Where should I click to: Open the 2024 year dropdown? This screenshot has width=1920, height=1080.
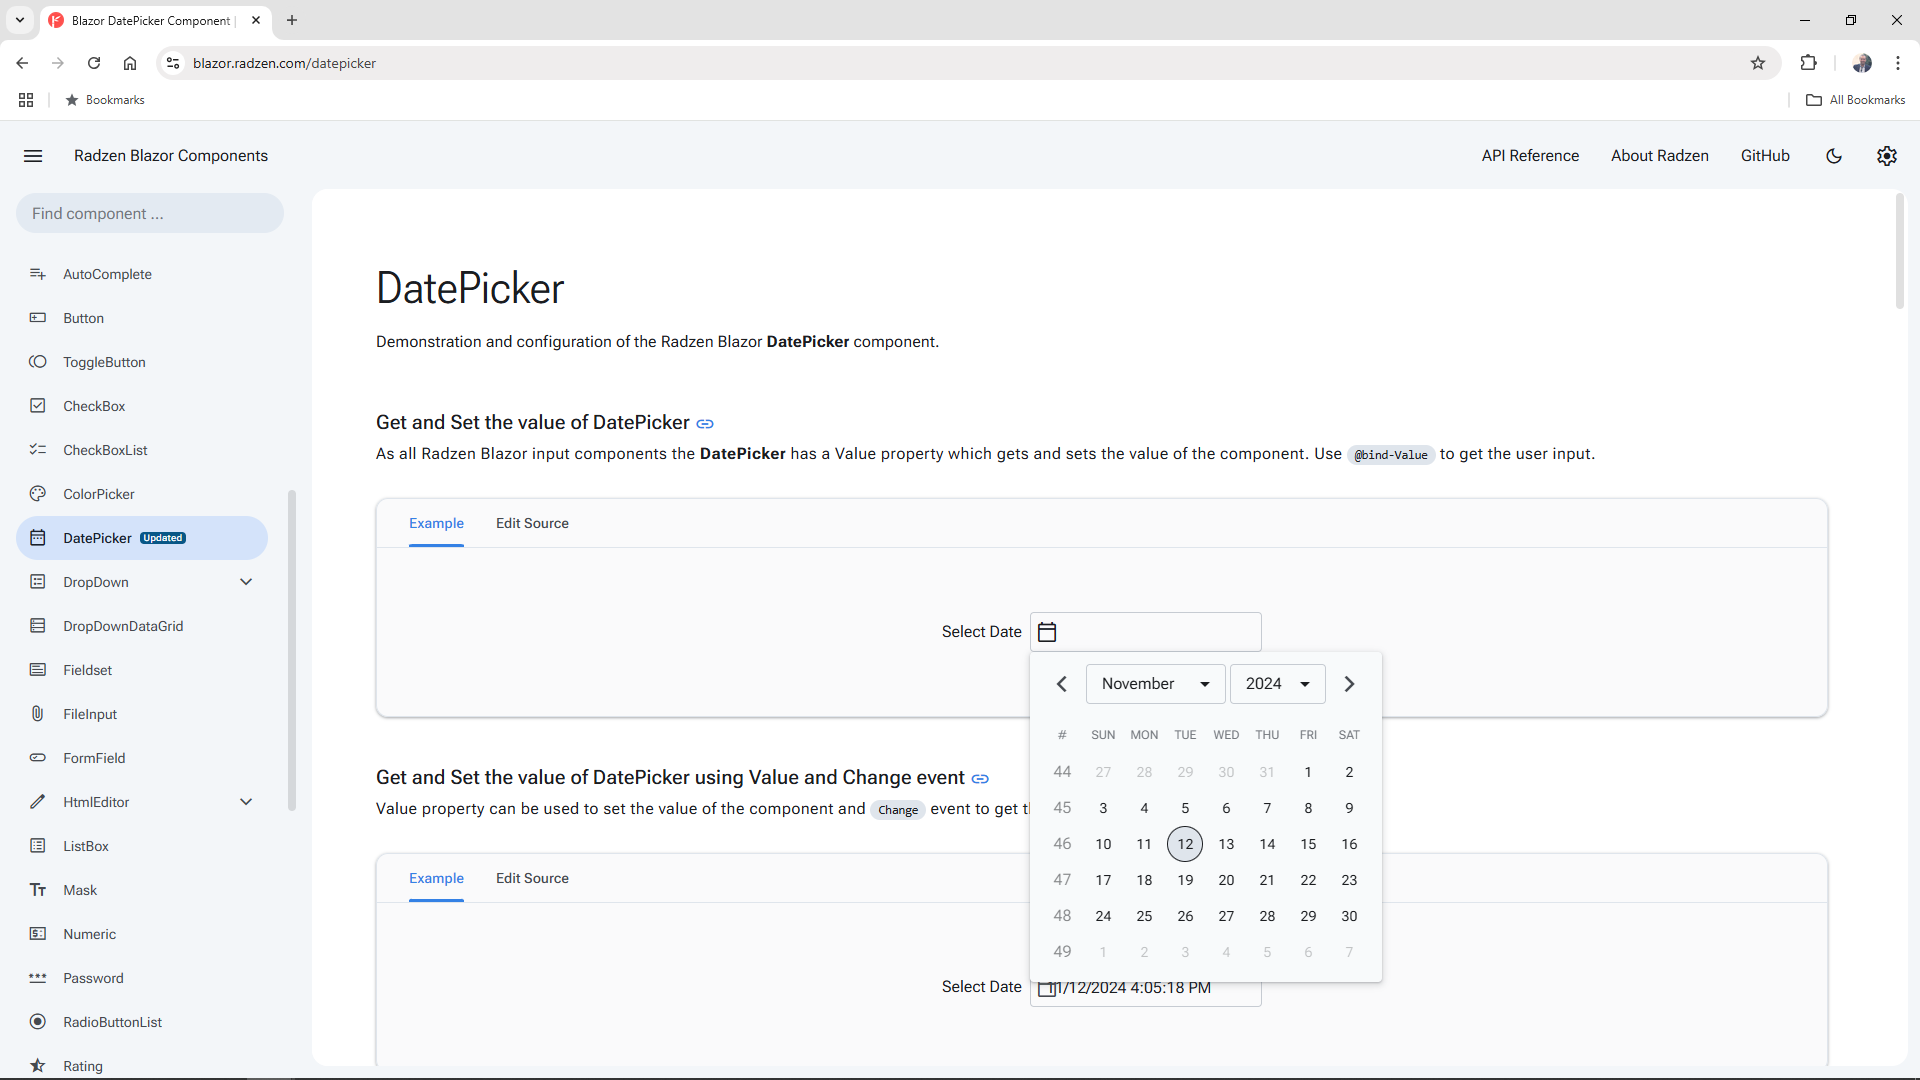click(x=1277, y=684)
